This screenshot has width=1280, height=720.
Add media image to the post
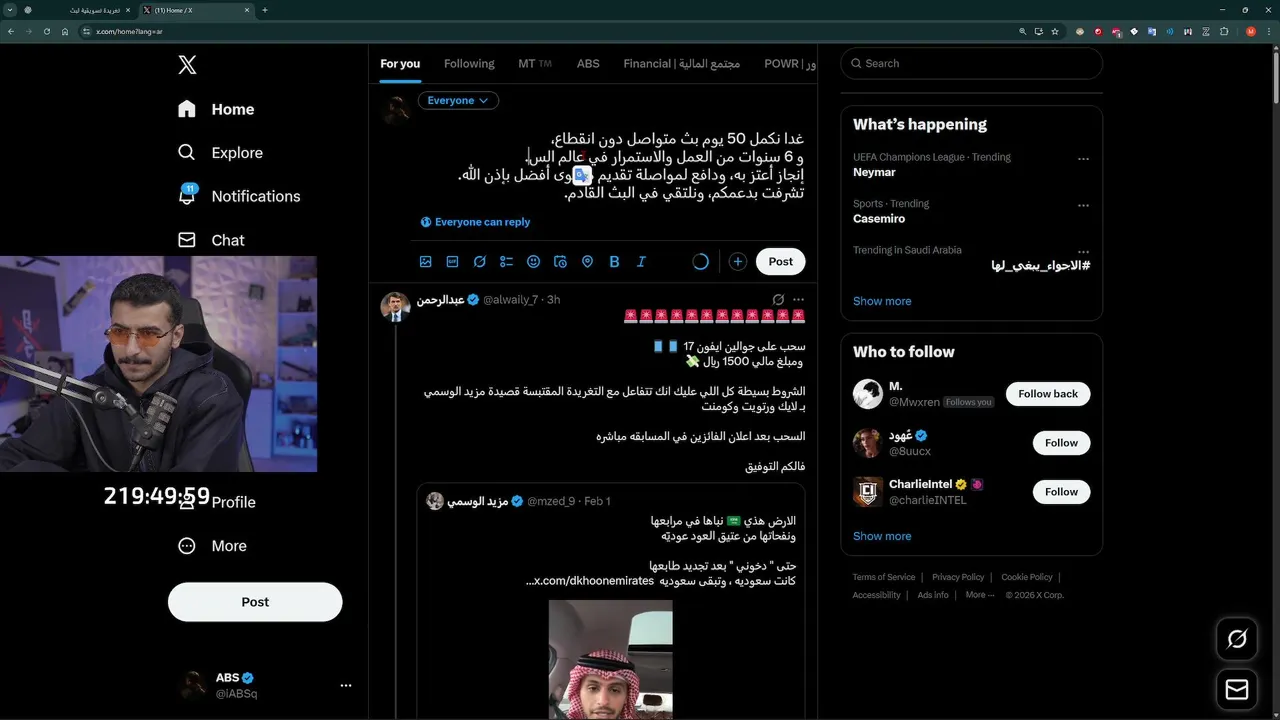(426, 262)
